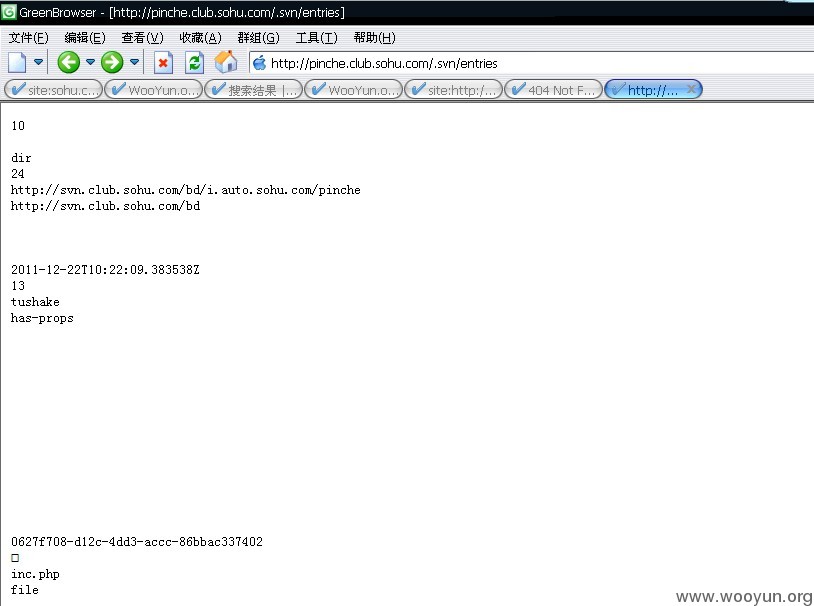Open the 查看(V) menu
The width and height of the screenshot is (814, 606).
142,37
